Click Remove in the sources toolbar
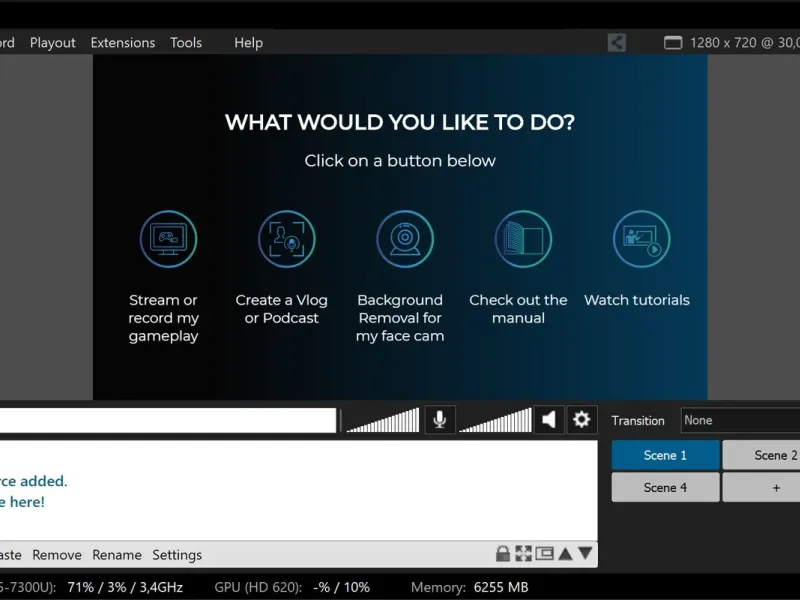 [57, 555]
